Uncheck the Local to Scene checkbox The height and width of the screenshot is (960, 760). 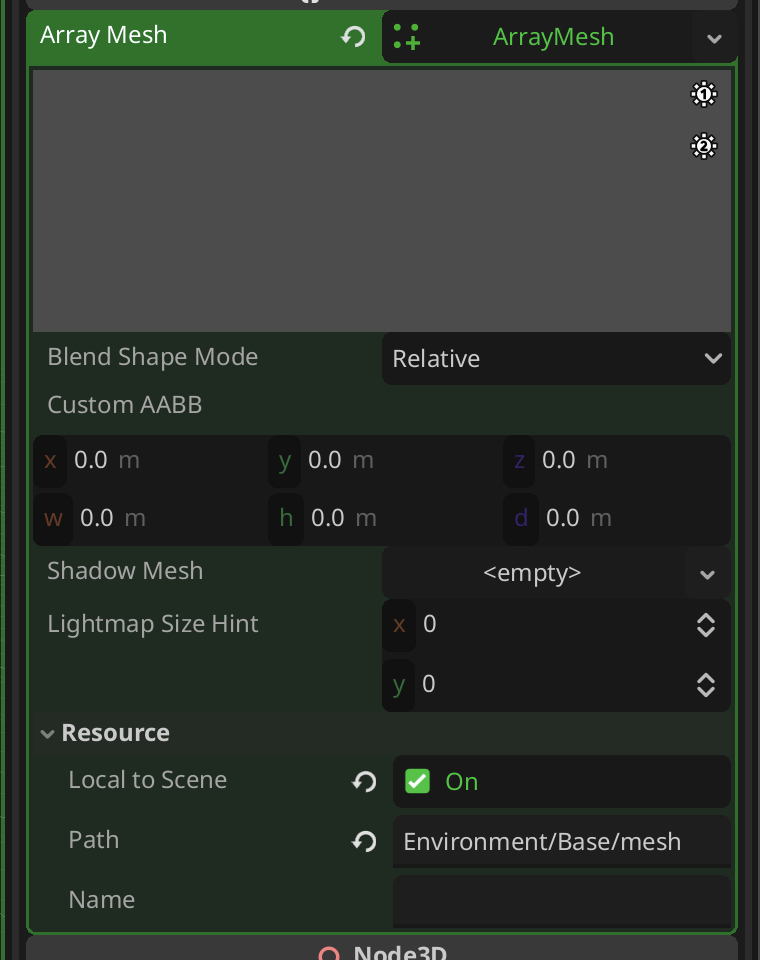418,782
